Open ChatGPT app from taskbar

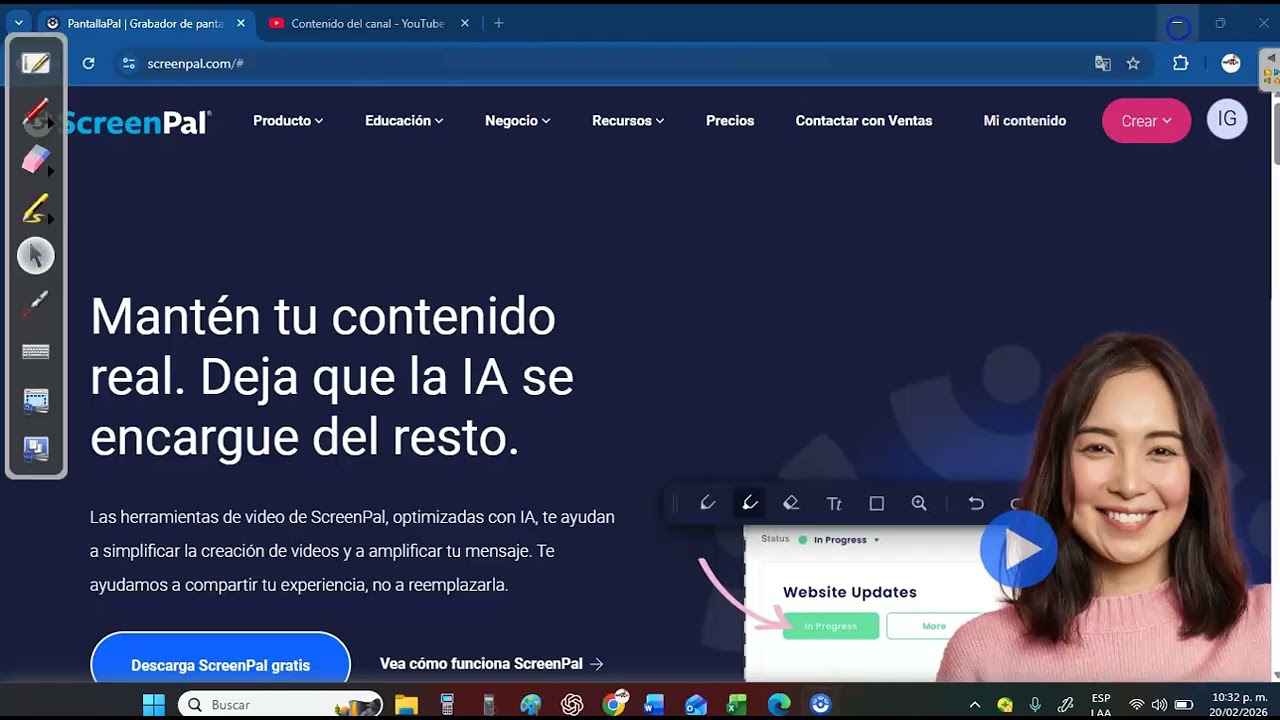[572, 705]
